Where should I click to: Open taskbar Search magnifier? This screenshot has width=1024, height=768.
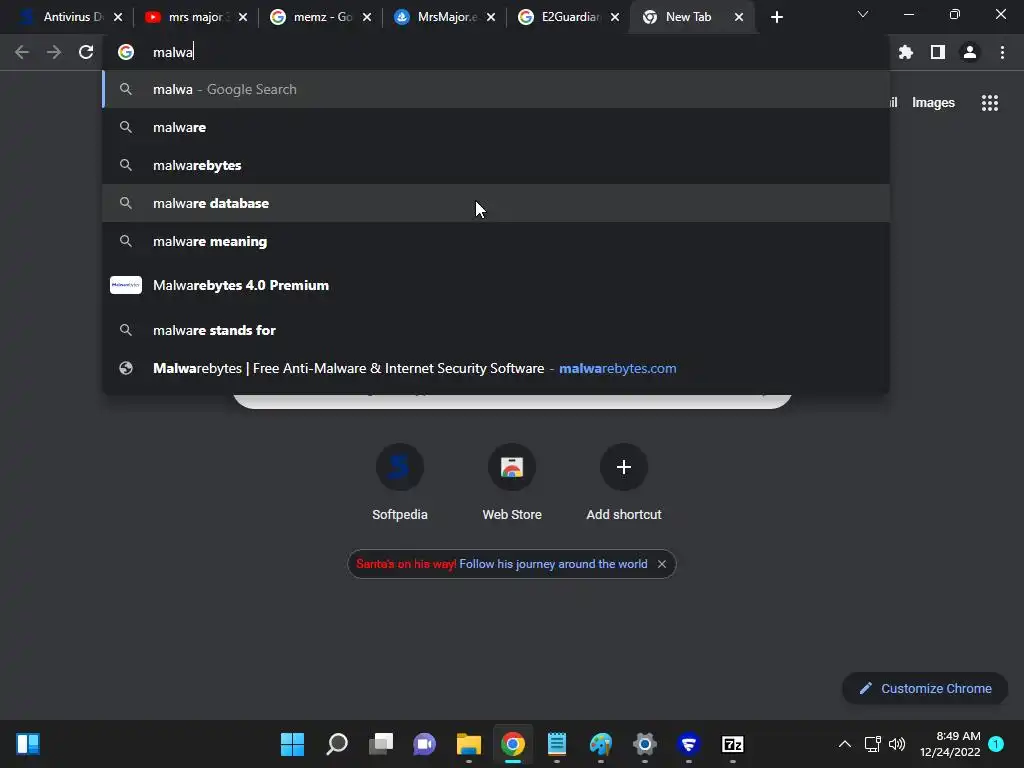[337, 744]
